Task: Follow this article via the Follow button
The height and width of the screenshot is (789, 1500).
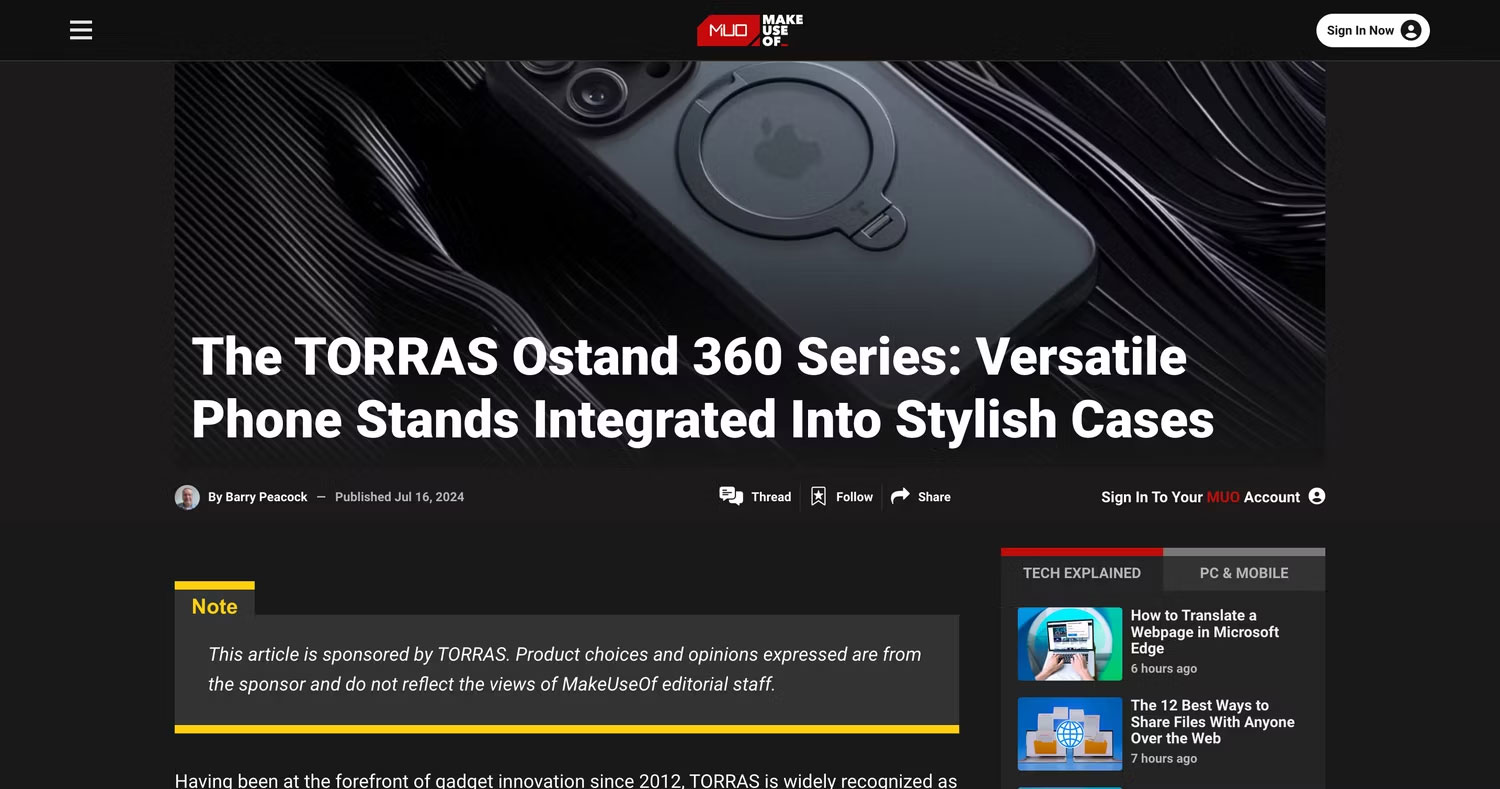Action: point(841,496)
